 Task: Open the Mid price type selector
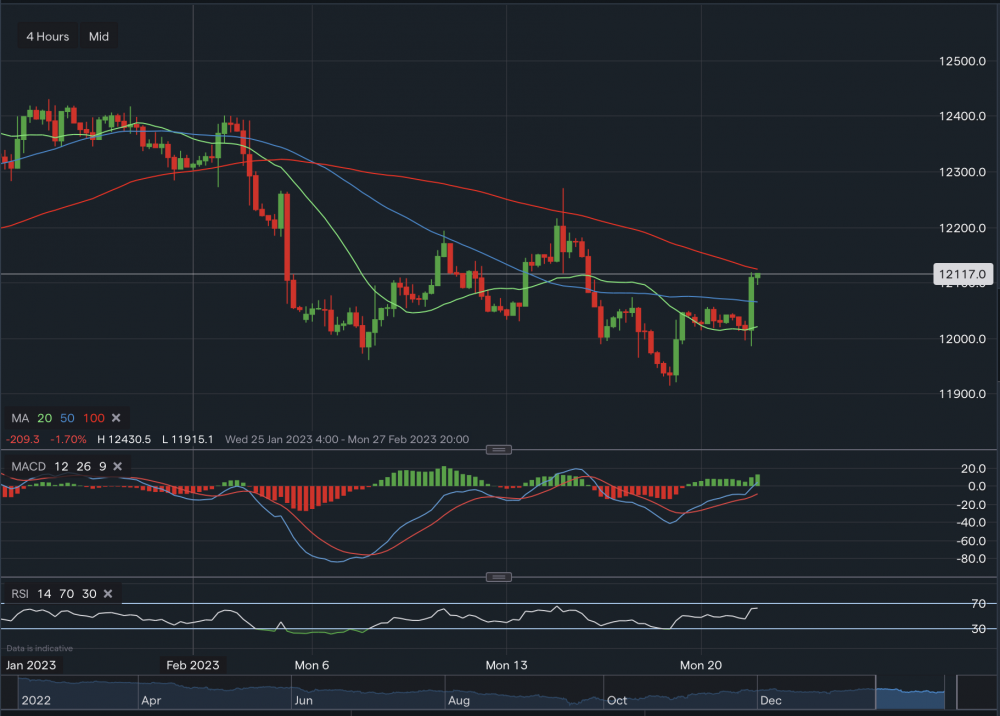99,37
